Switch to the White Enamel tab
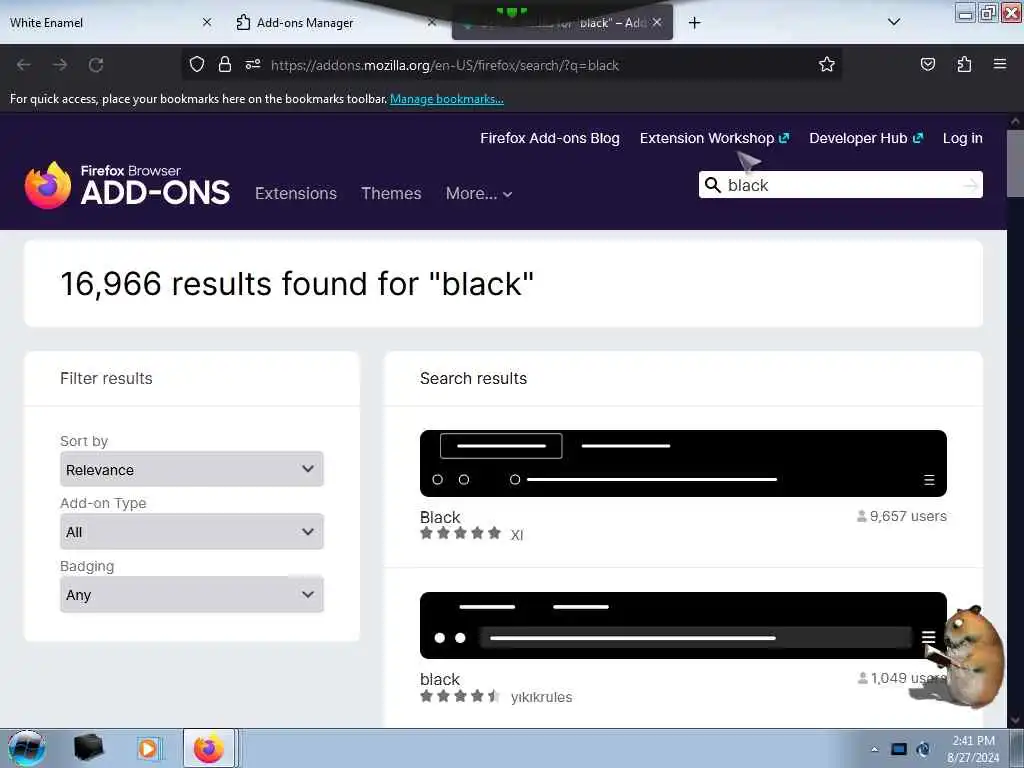The image size is (1024, 768). [108, 22]
